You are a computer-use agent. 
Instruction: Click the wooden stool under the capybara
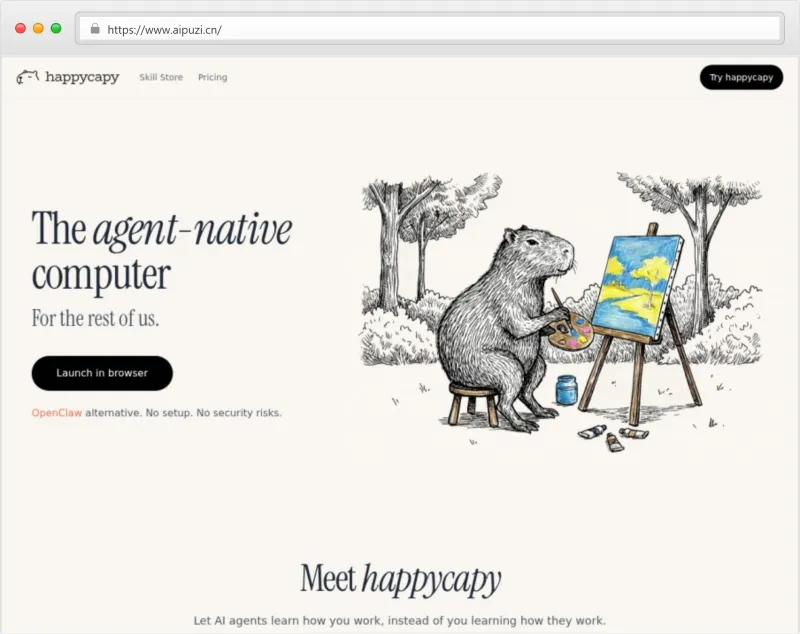point(473,404)
